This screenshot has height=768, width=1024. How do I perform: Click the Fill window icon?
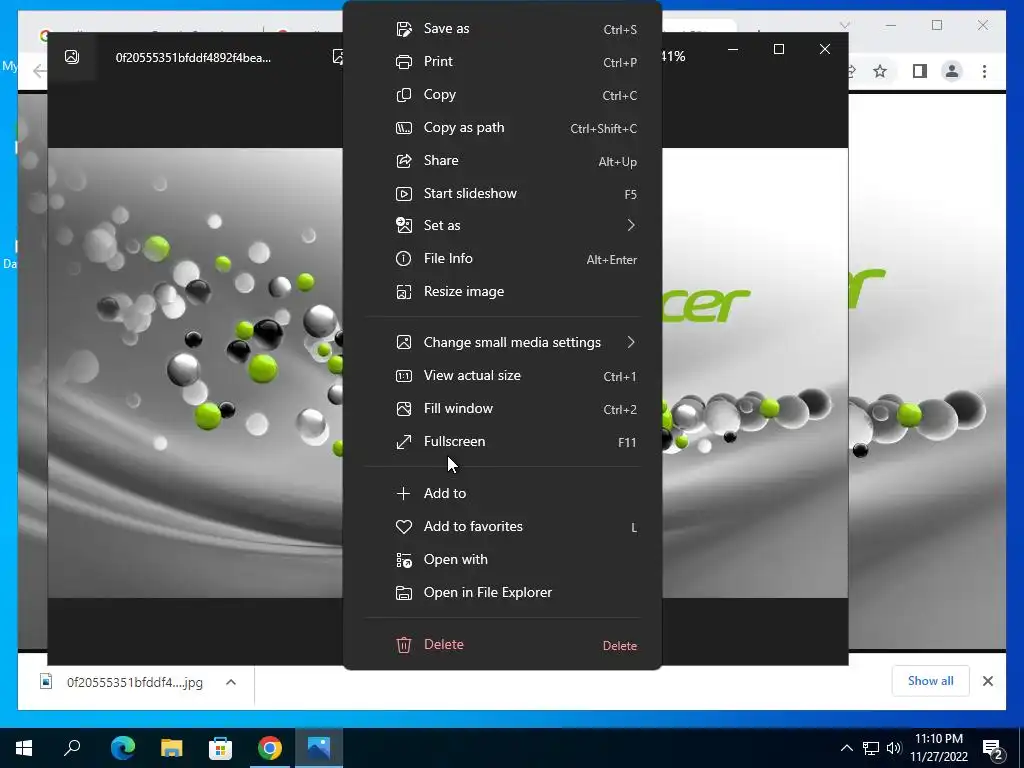coord(404,409)
